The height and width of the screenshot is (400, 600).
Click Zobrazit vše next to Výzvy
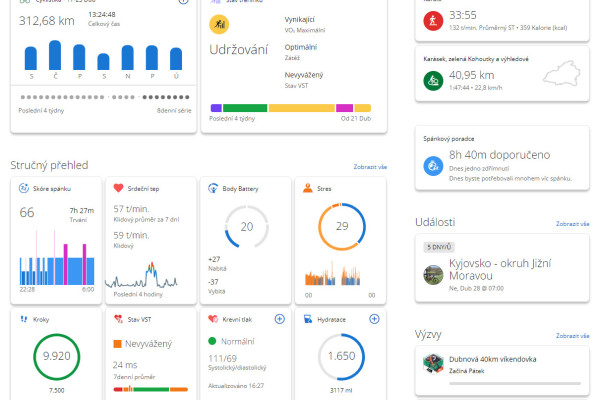[572, 336]
